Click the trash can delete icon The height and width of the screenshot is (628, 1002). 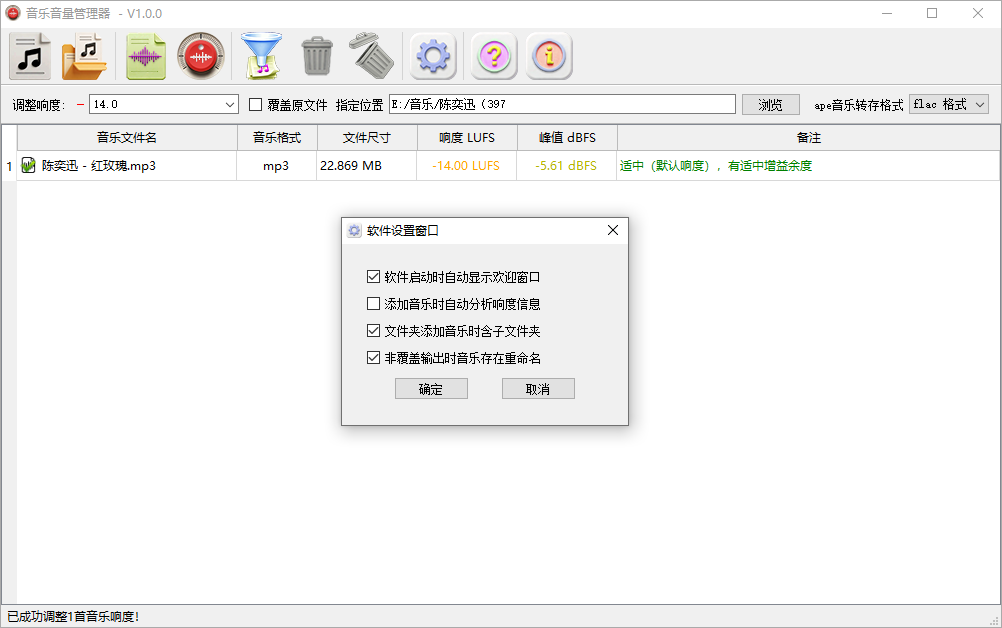point(317,56)
